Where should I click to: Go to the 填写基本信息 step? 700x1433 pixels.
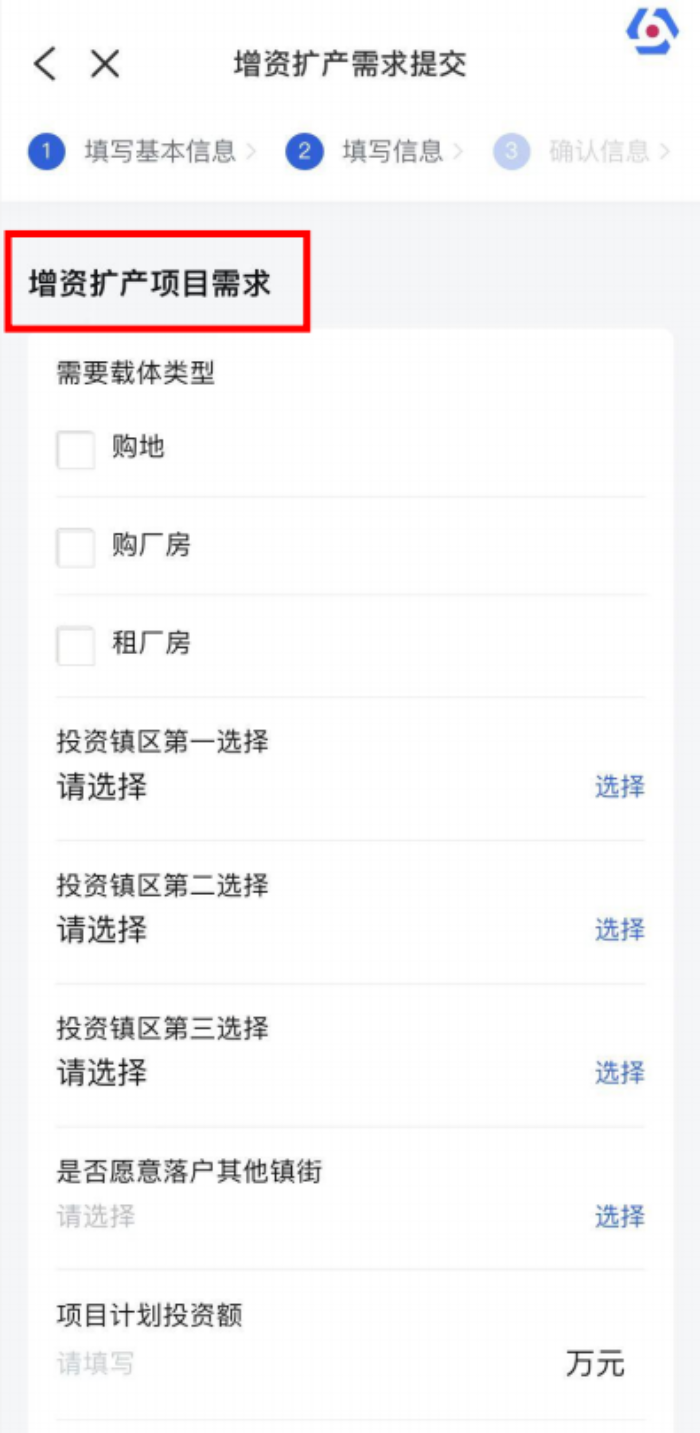[160, 152]
